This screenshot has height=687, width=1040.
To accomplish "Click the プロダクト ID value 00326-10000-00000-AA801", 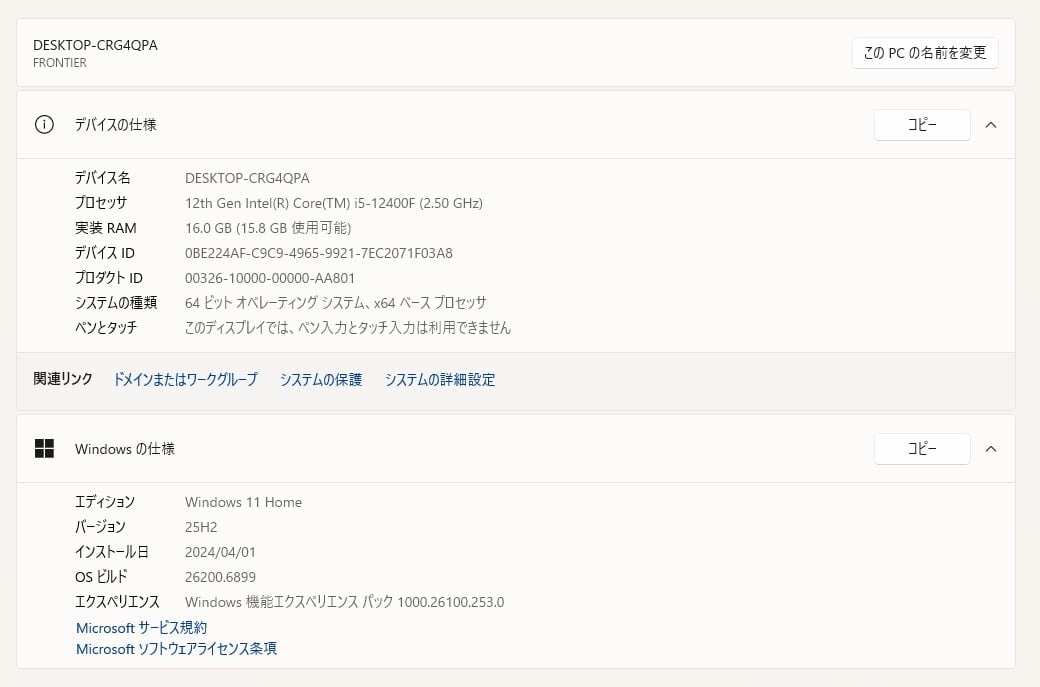I will pyautogui.click(x=270, y=279).
